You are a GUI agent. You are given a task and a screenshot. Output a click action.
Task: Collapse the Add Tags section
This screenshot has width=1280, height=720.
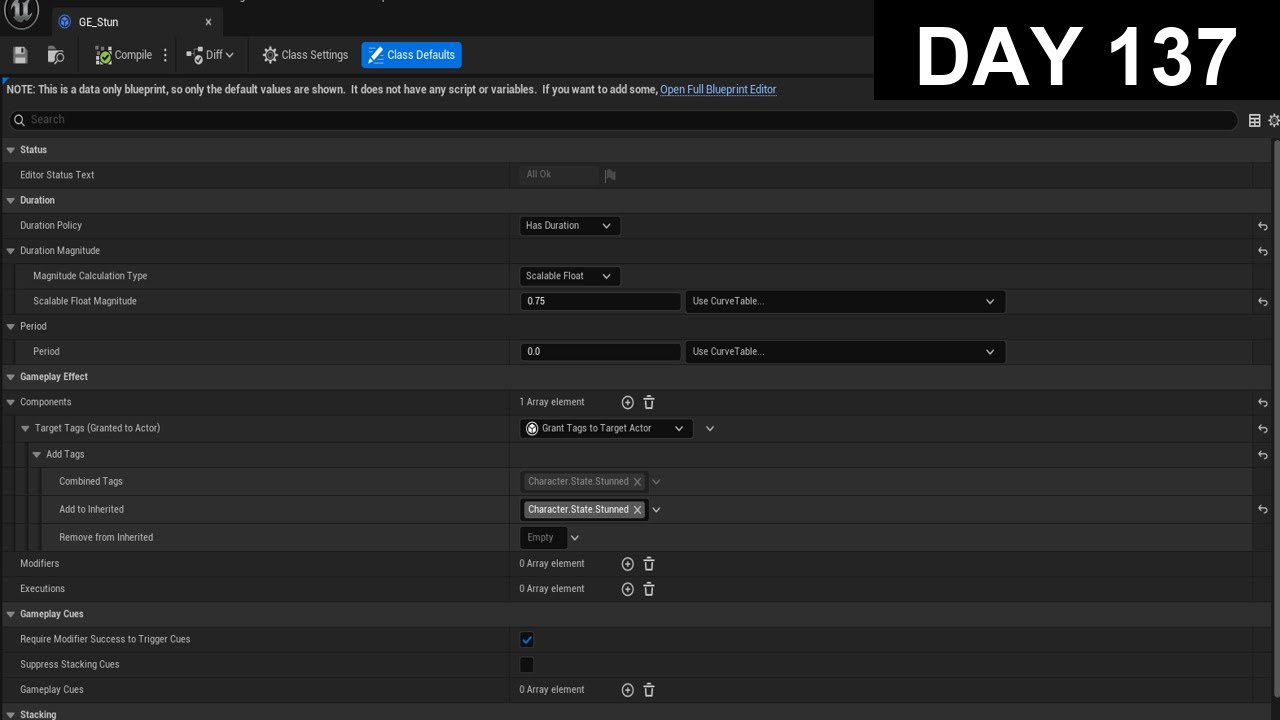(x=37, y=455)
